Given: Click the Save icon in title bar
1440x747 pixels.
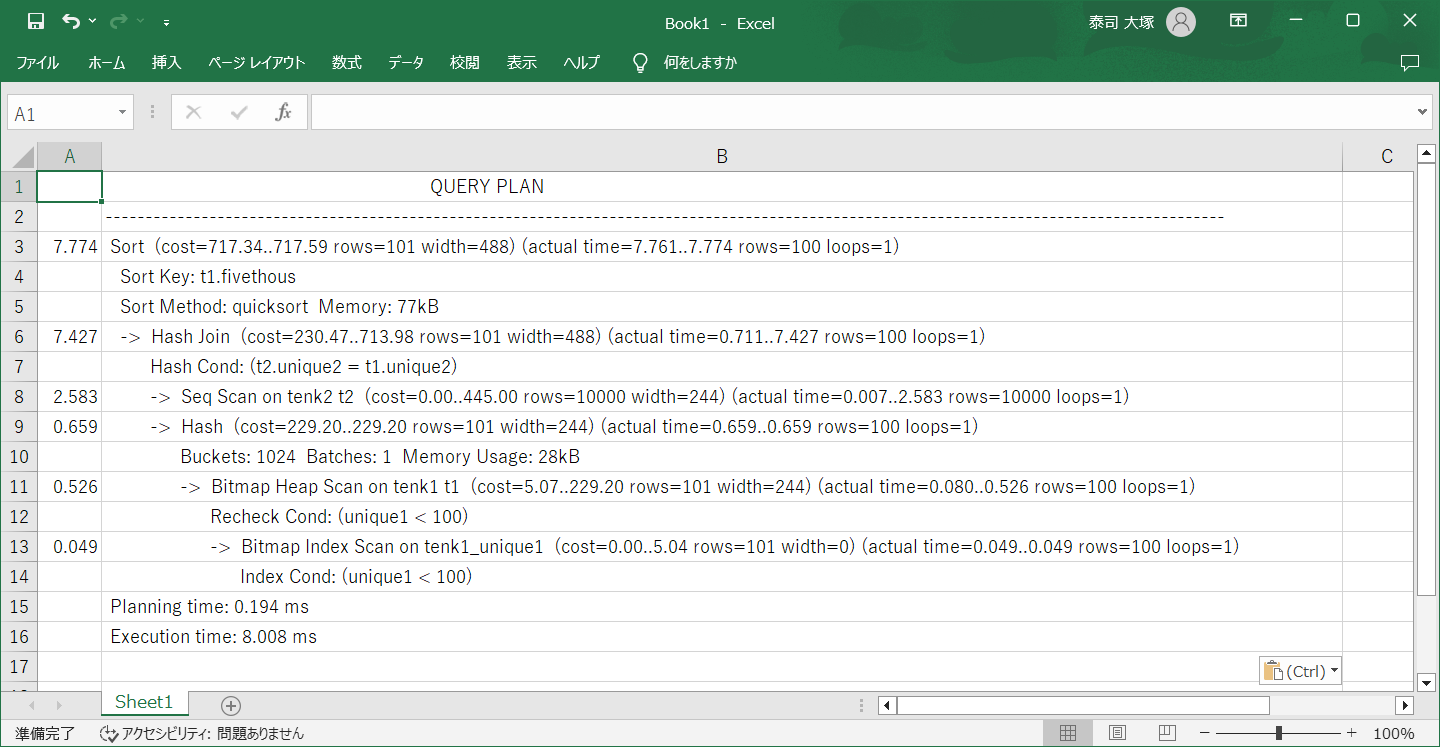Looking at the screenshot, I should [x=36, y=21].
